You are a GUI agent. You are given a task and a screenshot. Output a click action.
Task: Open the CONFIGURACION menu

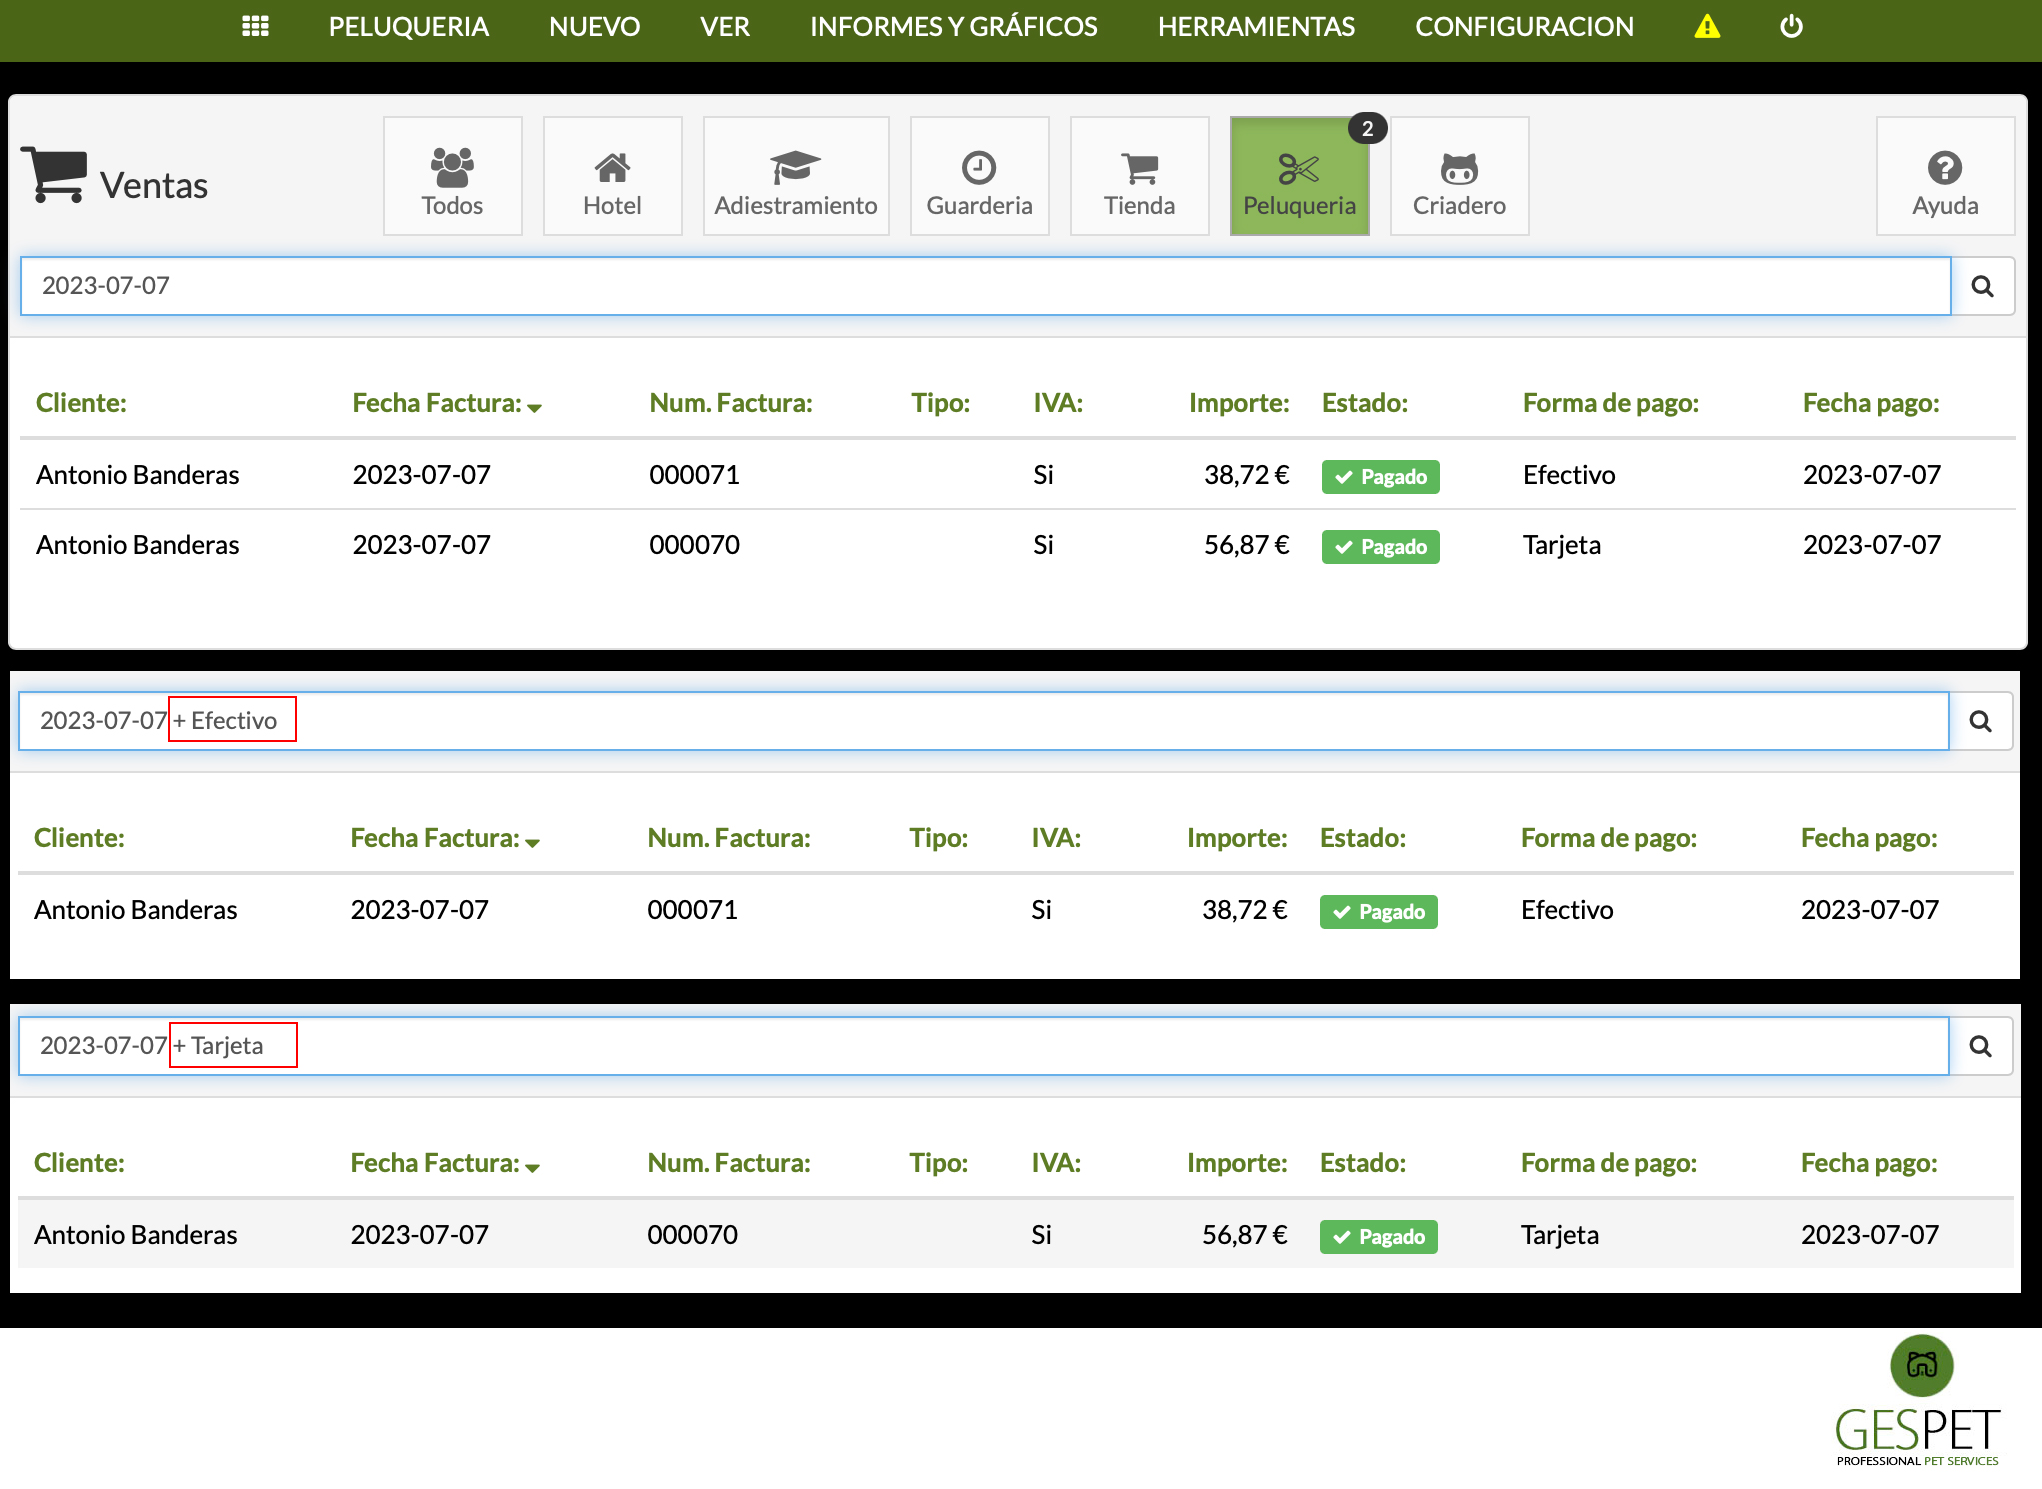tap(1524, 26)
